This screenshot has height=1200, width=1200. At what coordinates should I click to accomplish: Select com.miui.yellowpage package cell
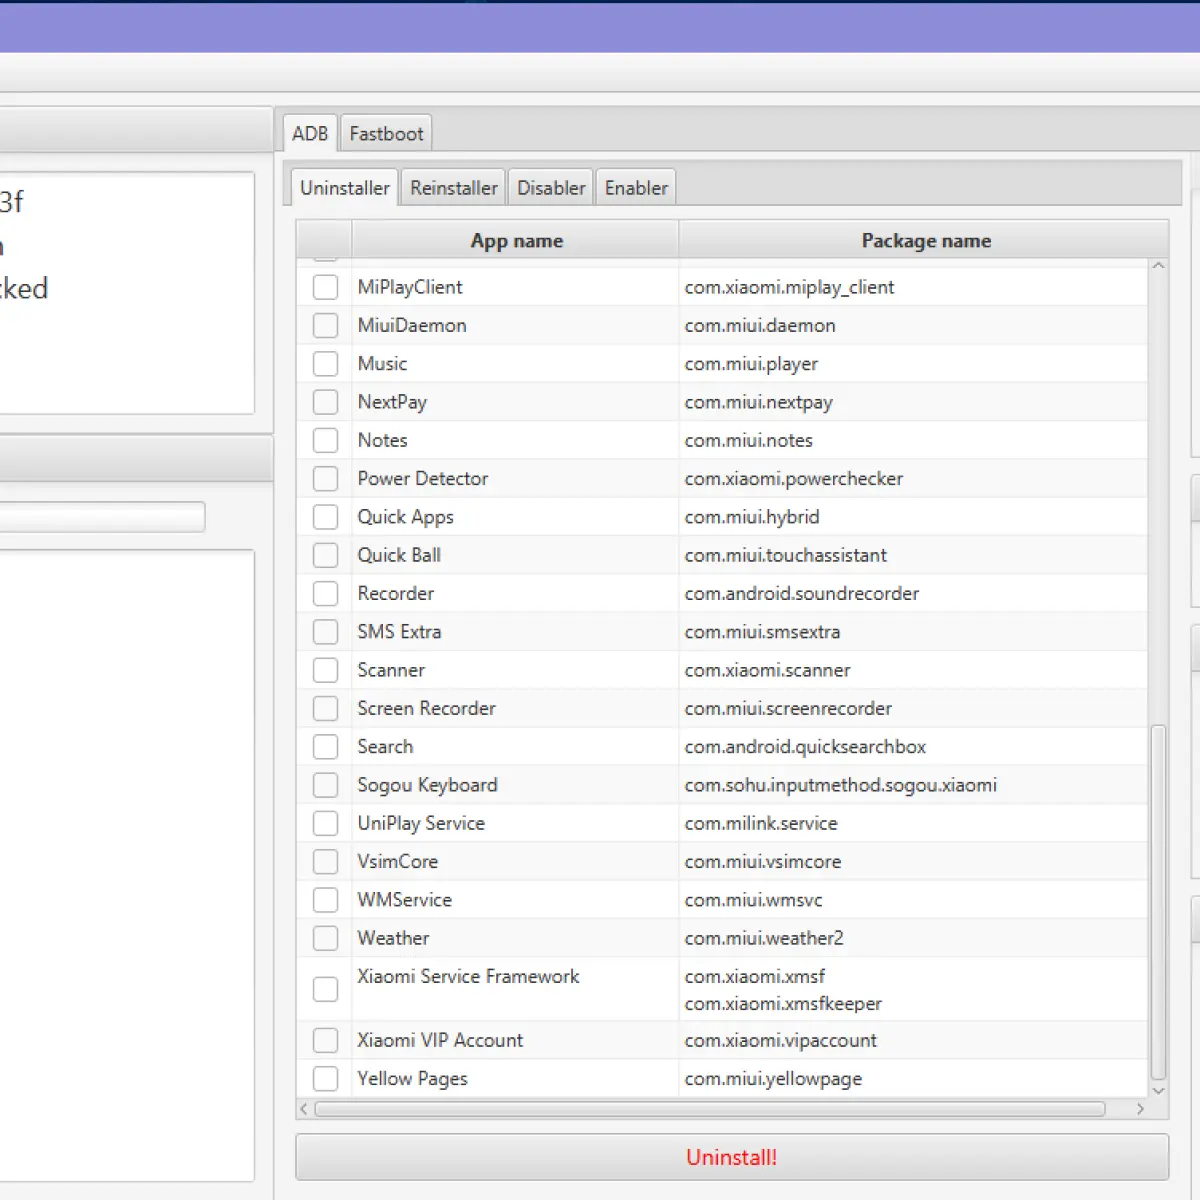point(913,1079)
